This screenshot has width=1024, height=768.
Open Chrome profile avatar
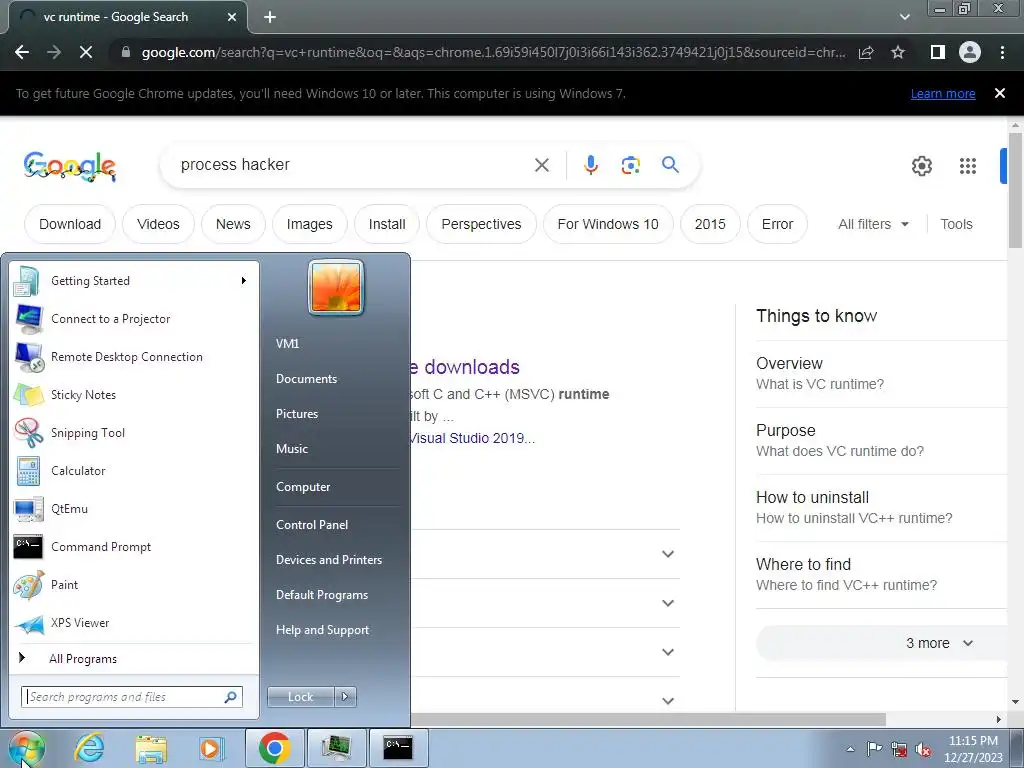(x=970, y=52)
